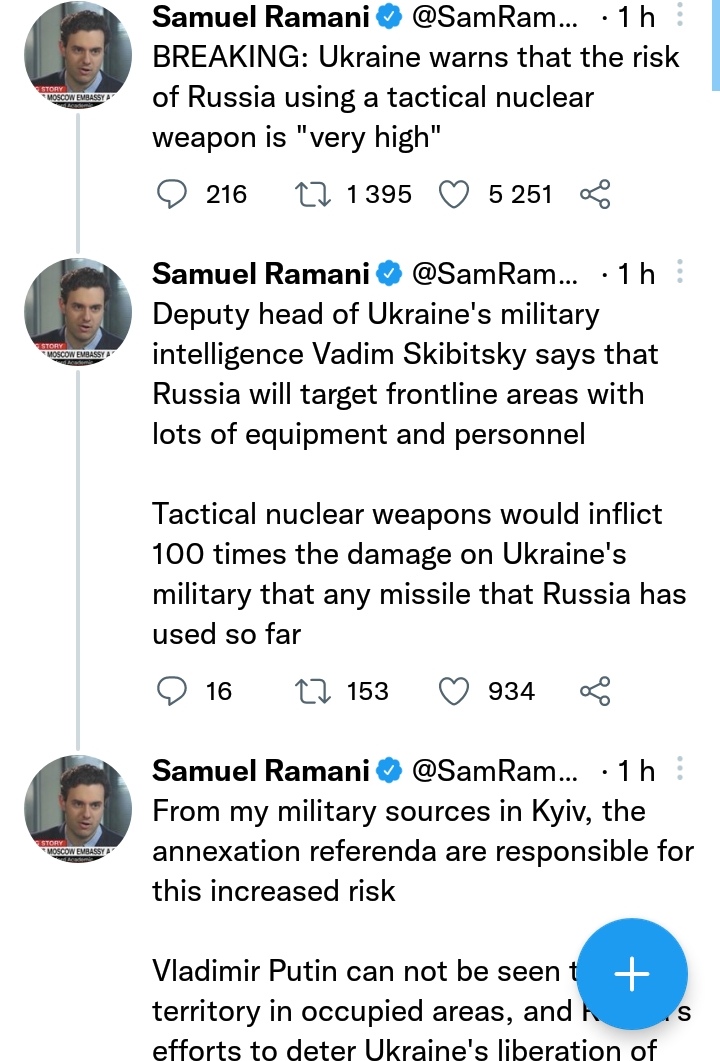720x1061 pixels.
Task: Reply to the Vadim Skibitsky tweet
Action: coord(174,691)
